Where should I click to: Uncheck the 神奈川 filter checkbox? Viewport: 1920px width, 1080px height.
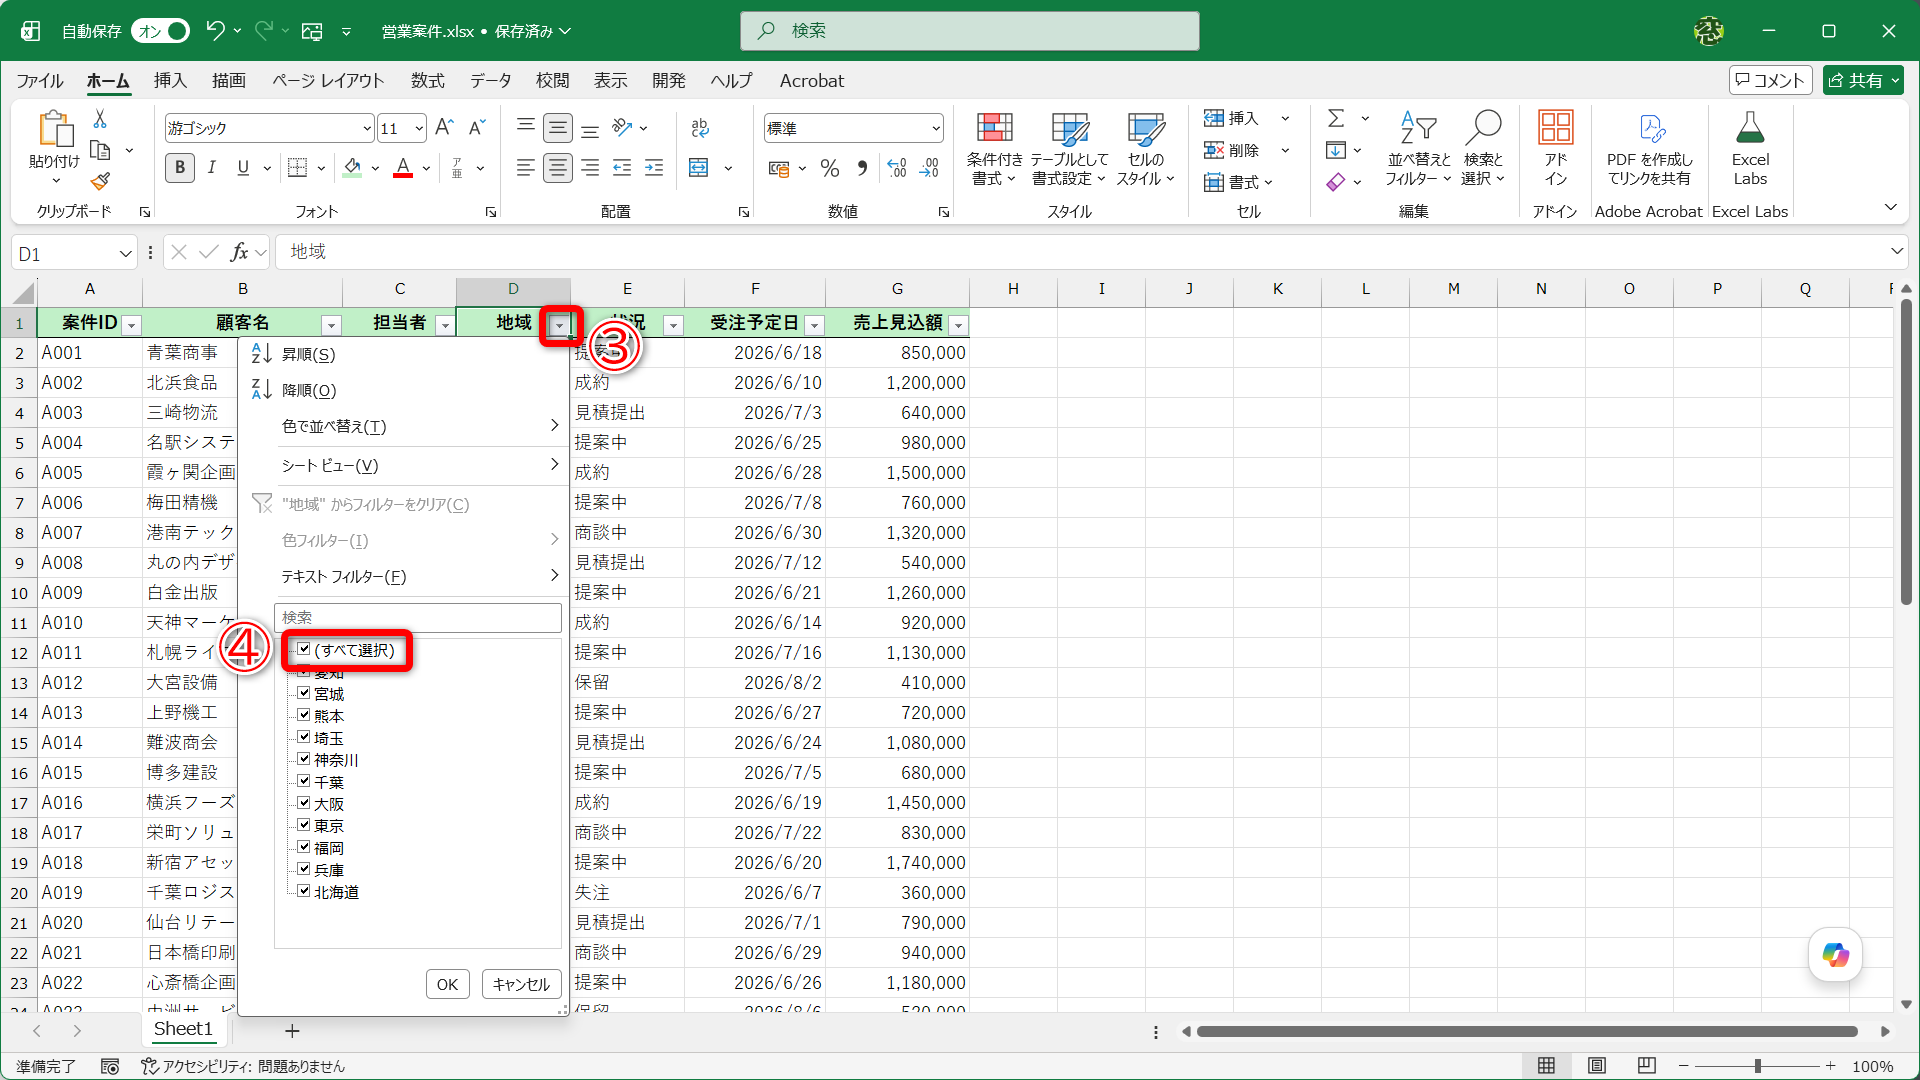click(x=304, y=759)
